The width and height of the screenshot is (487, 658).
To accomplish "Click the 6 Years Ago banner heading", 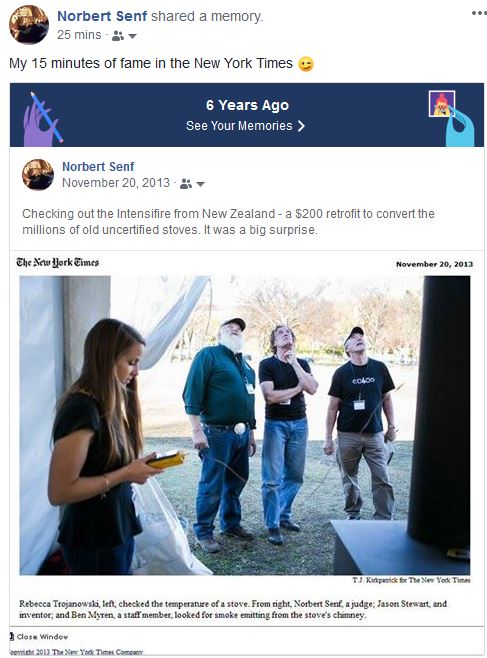I will (x=247, y=105).
